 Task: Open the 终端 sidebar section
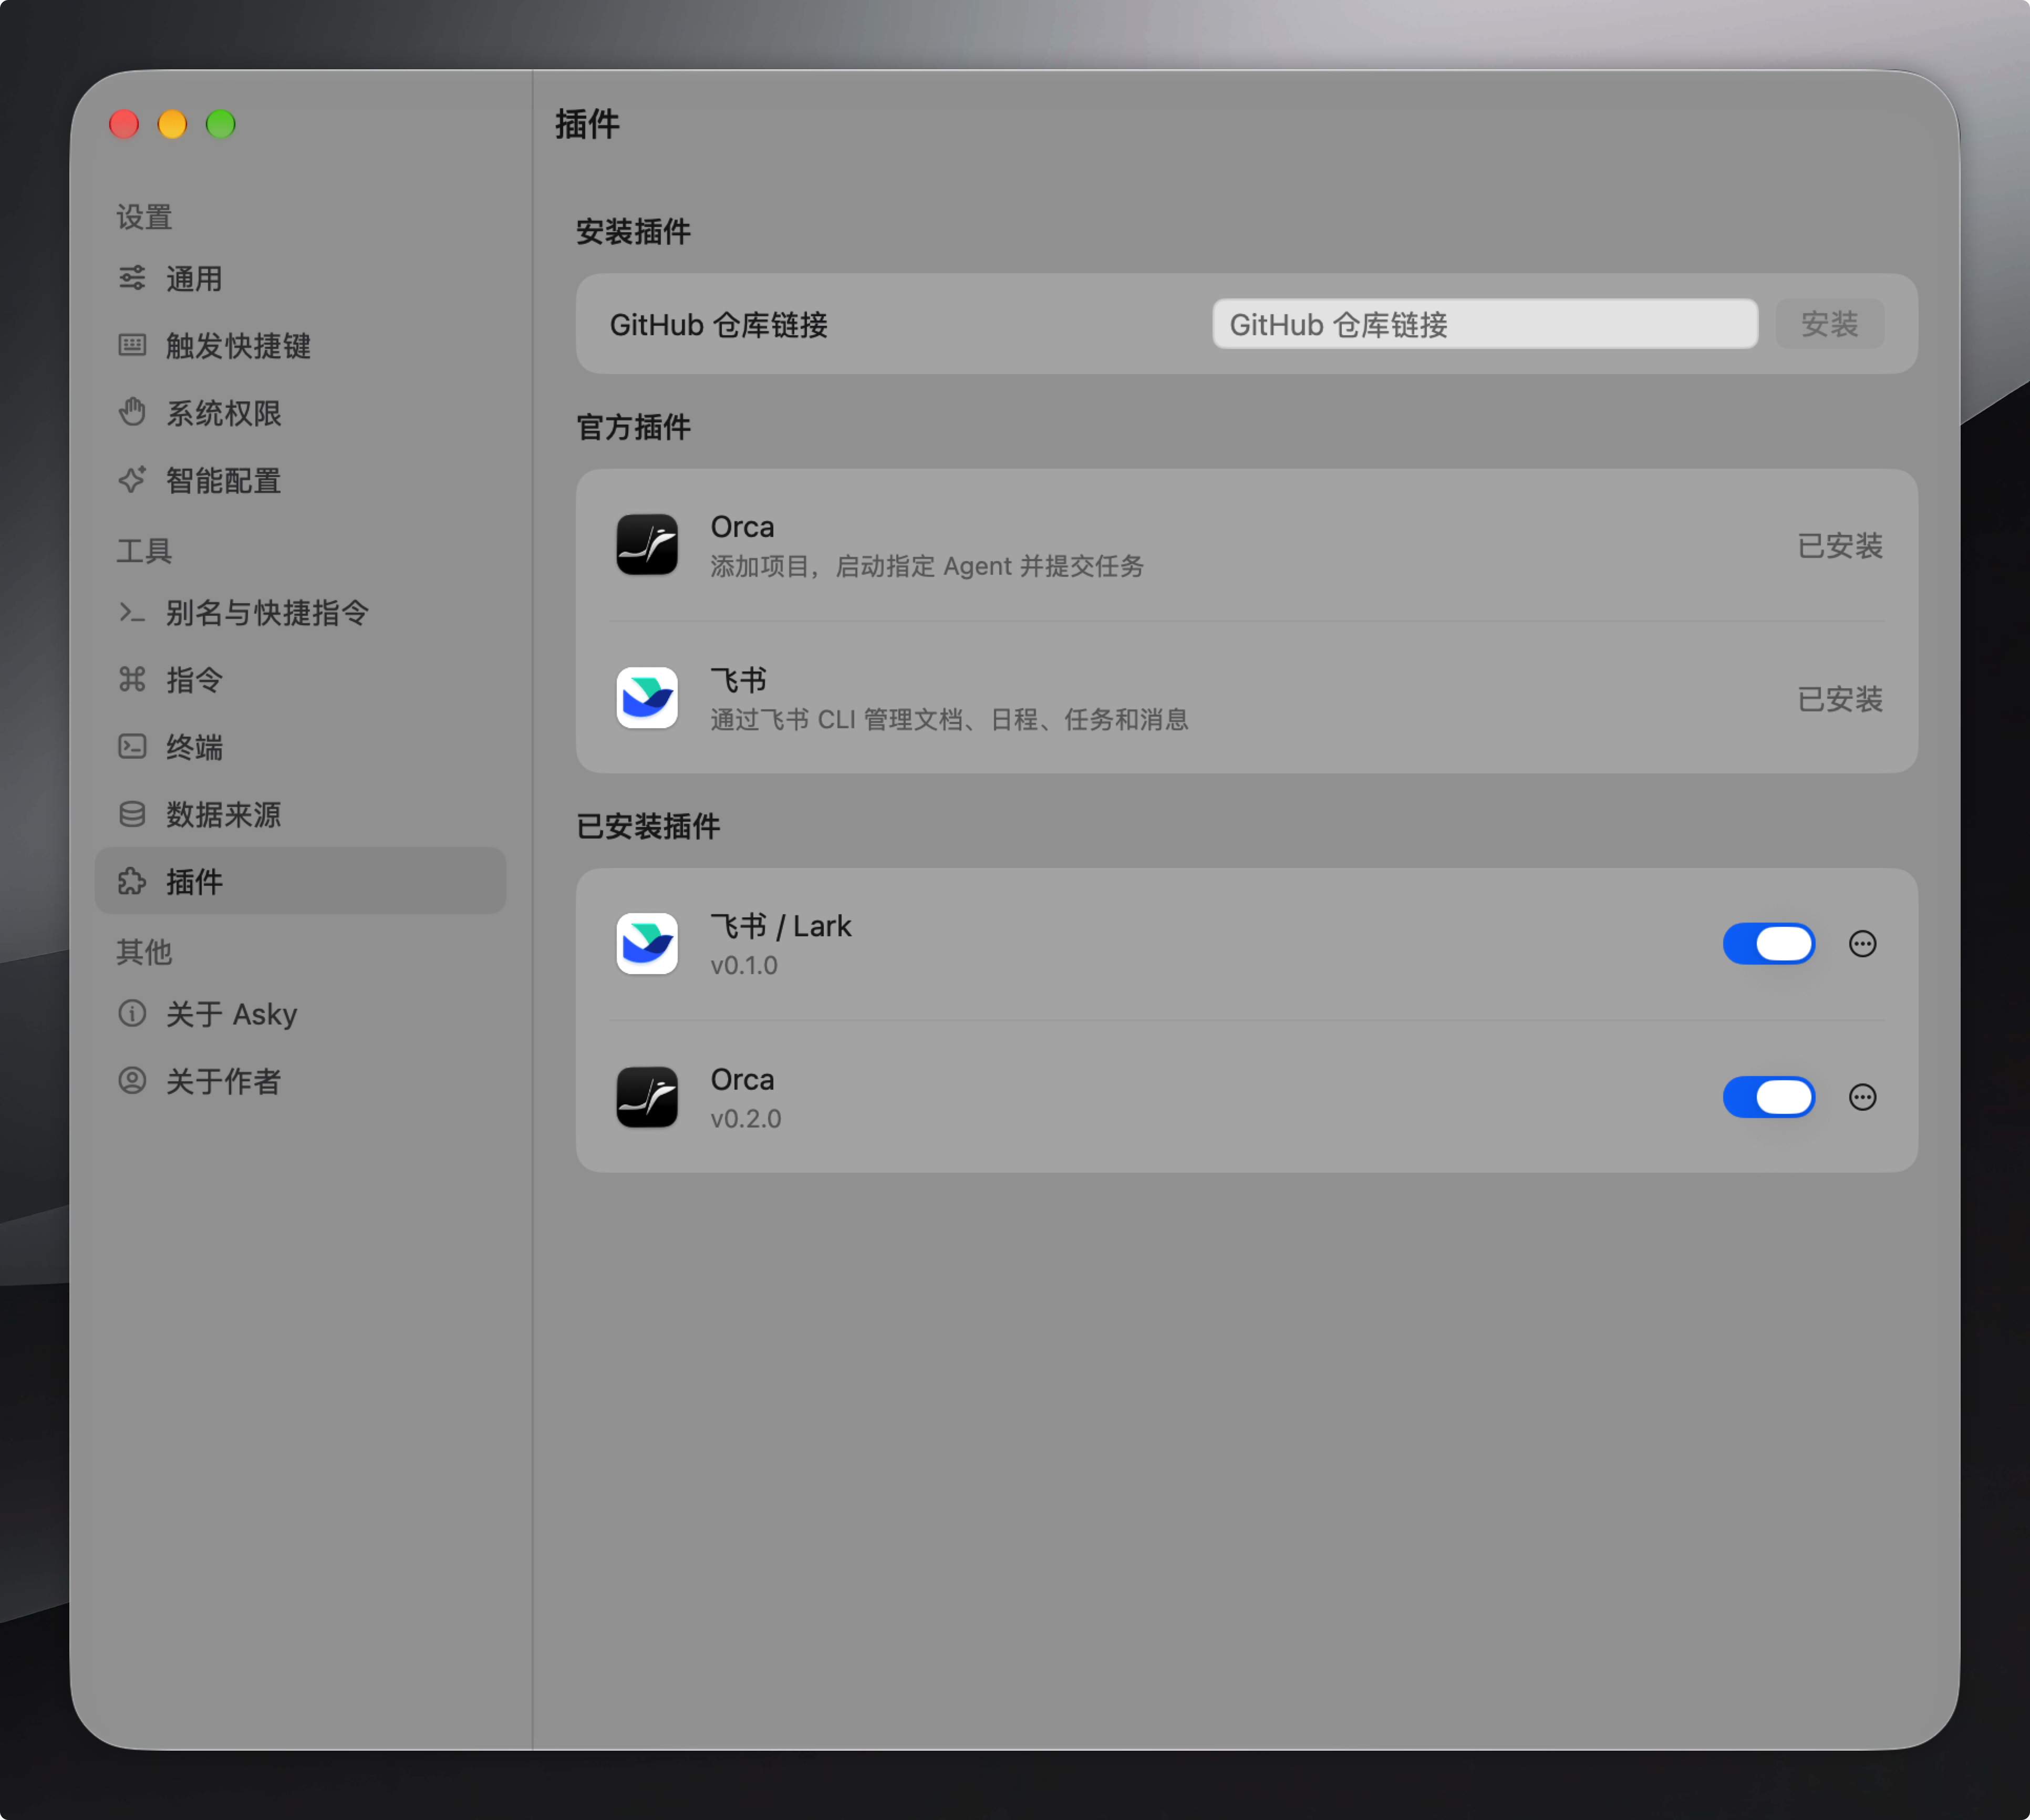(x=300, y=746)
